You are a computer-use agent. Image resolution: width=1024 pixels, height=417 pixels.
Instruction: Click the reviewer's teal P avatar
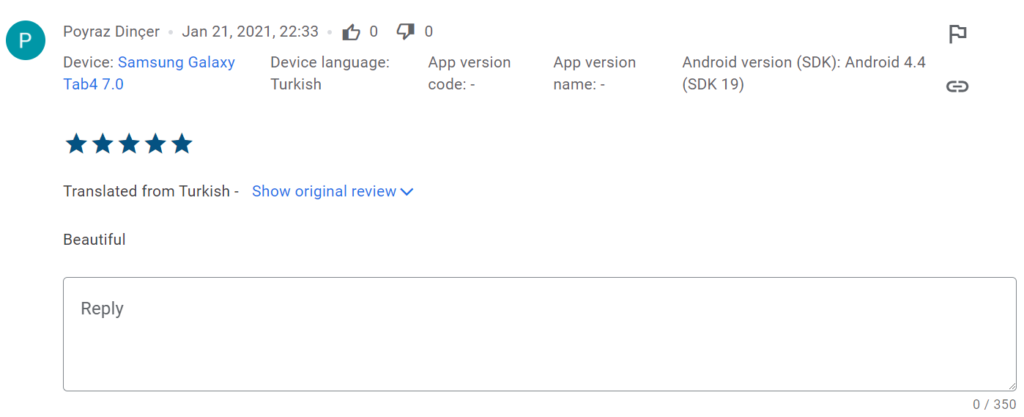pos(26,41)
